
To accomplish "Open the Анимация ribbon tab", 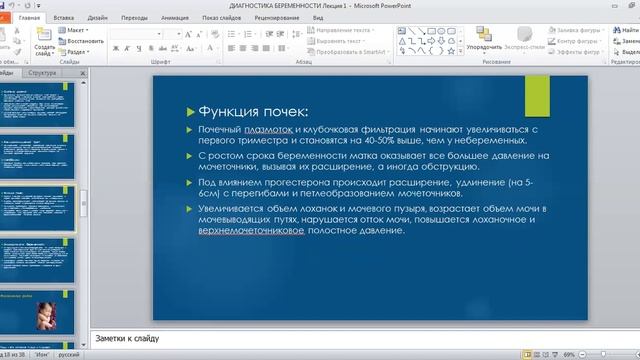I will [175, 18].
